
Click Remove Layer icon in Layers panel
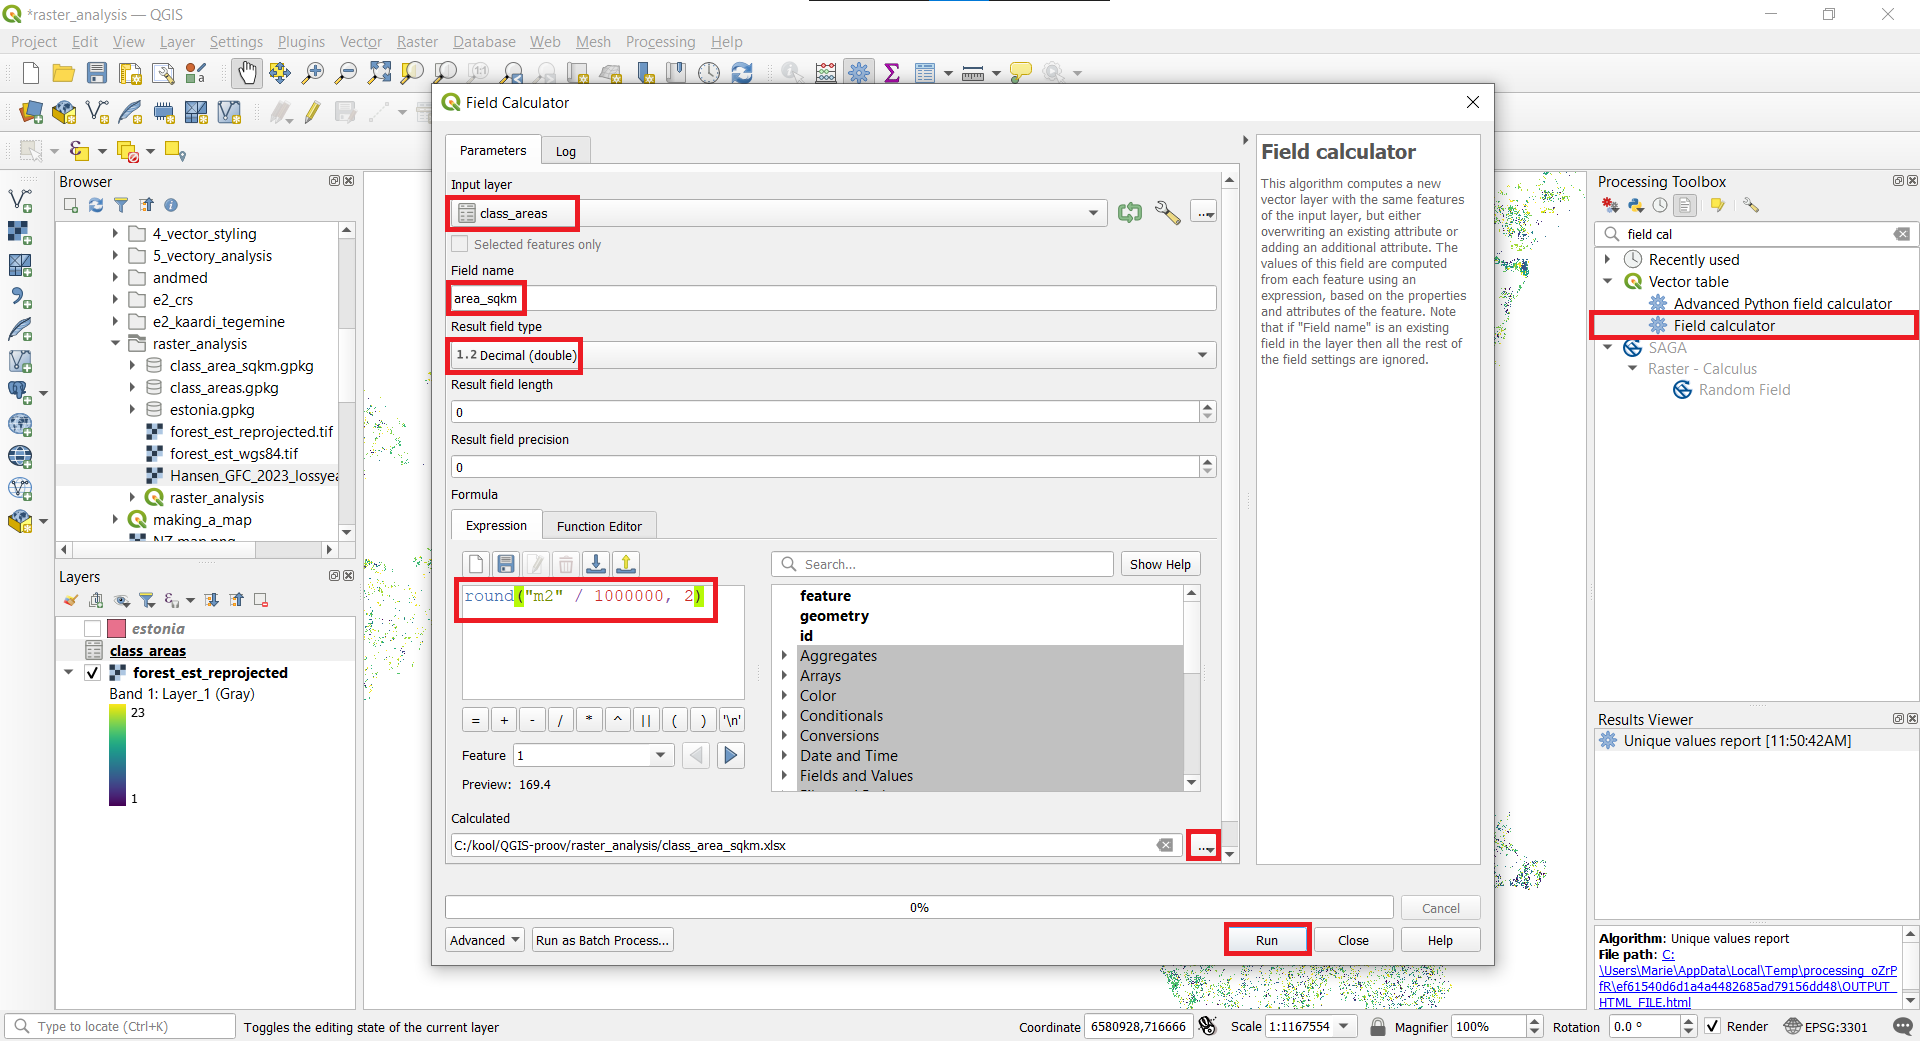click(x=261, y=600)
